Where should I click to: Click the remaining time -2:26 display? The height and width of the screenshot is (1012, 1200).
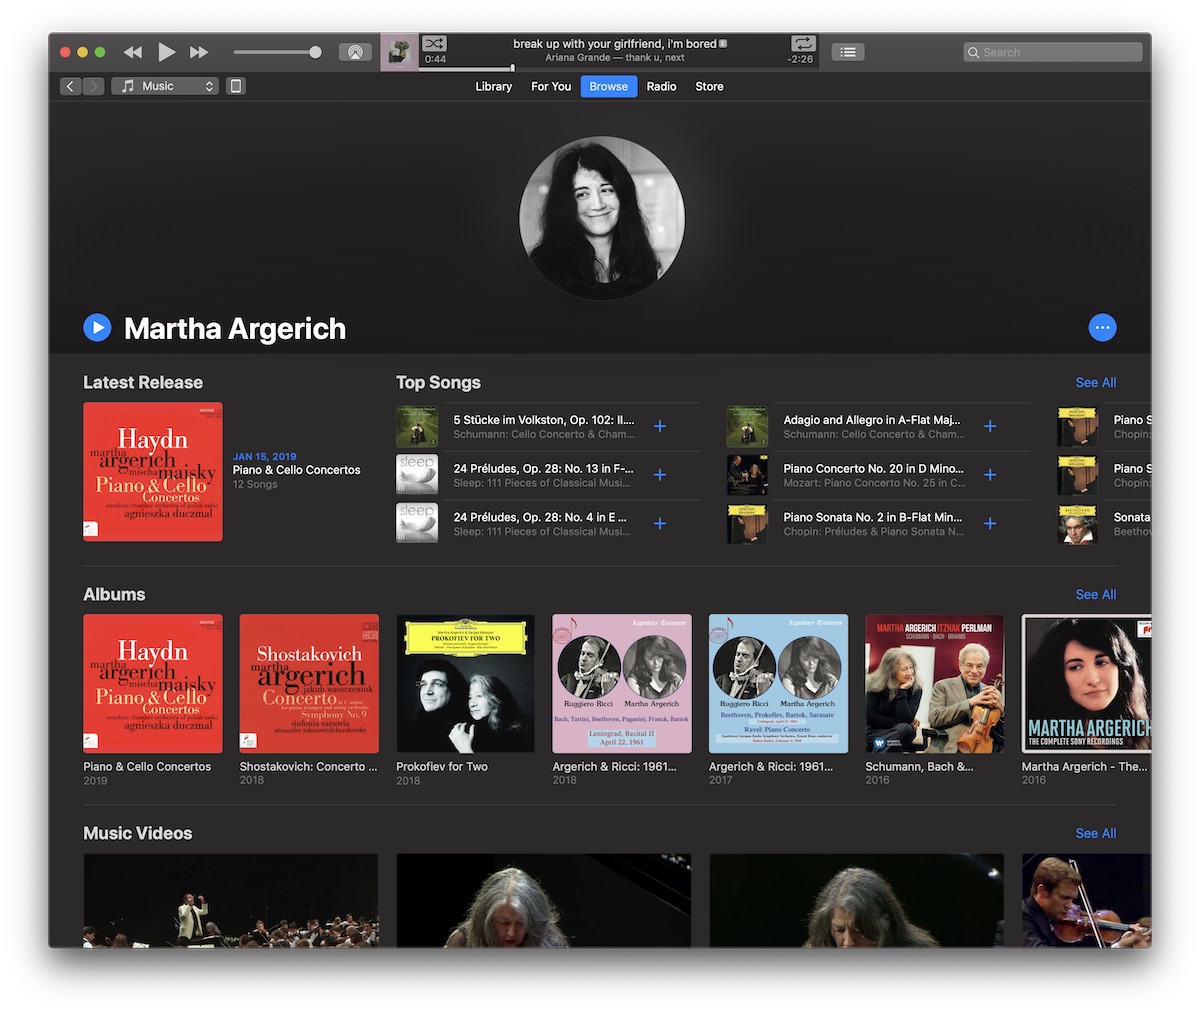pos(800,60)
